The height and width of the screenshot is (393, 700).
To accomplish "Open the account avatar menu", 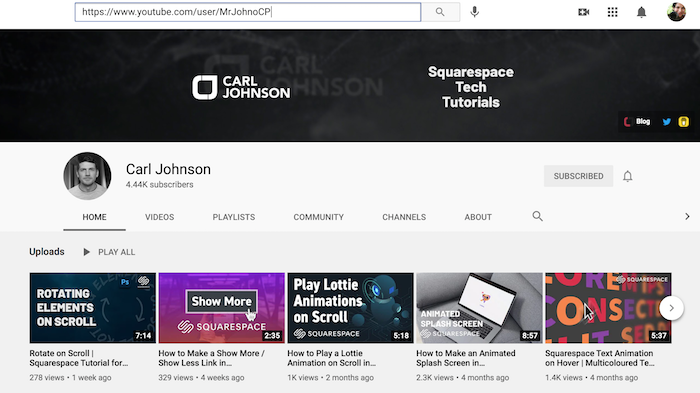I will pos(676,12).
